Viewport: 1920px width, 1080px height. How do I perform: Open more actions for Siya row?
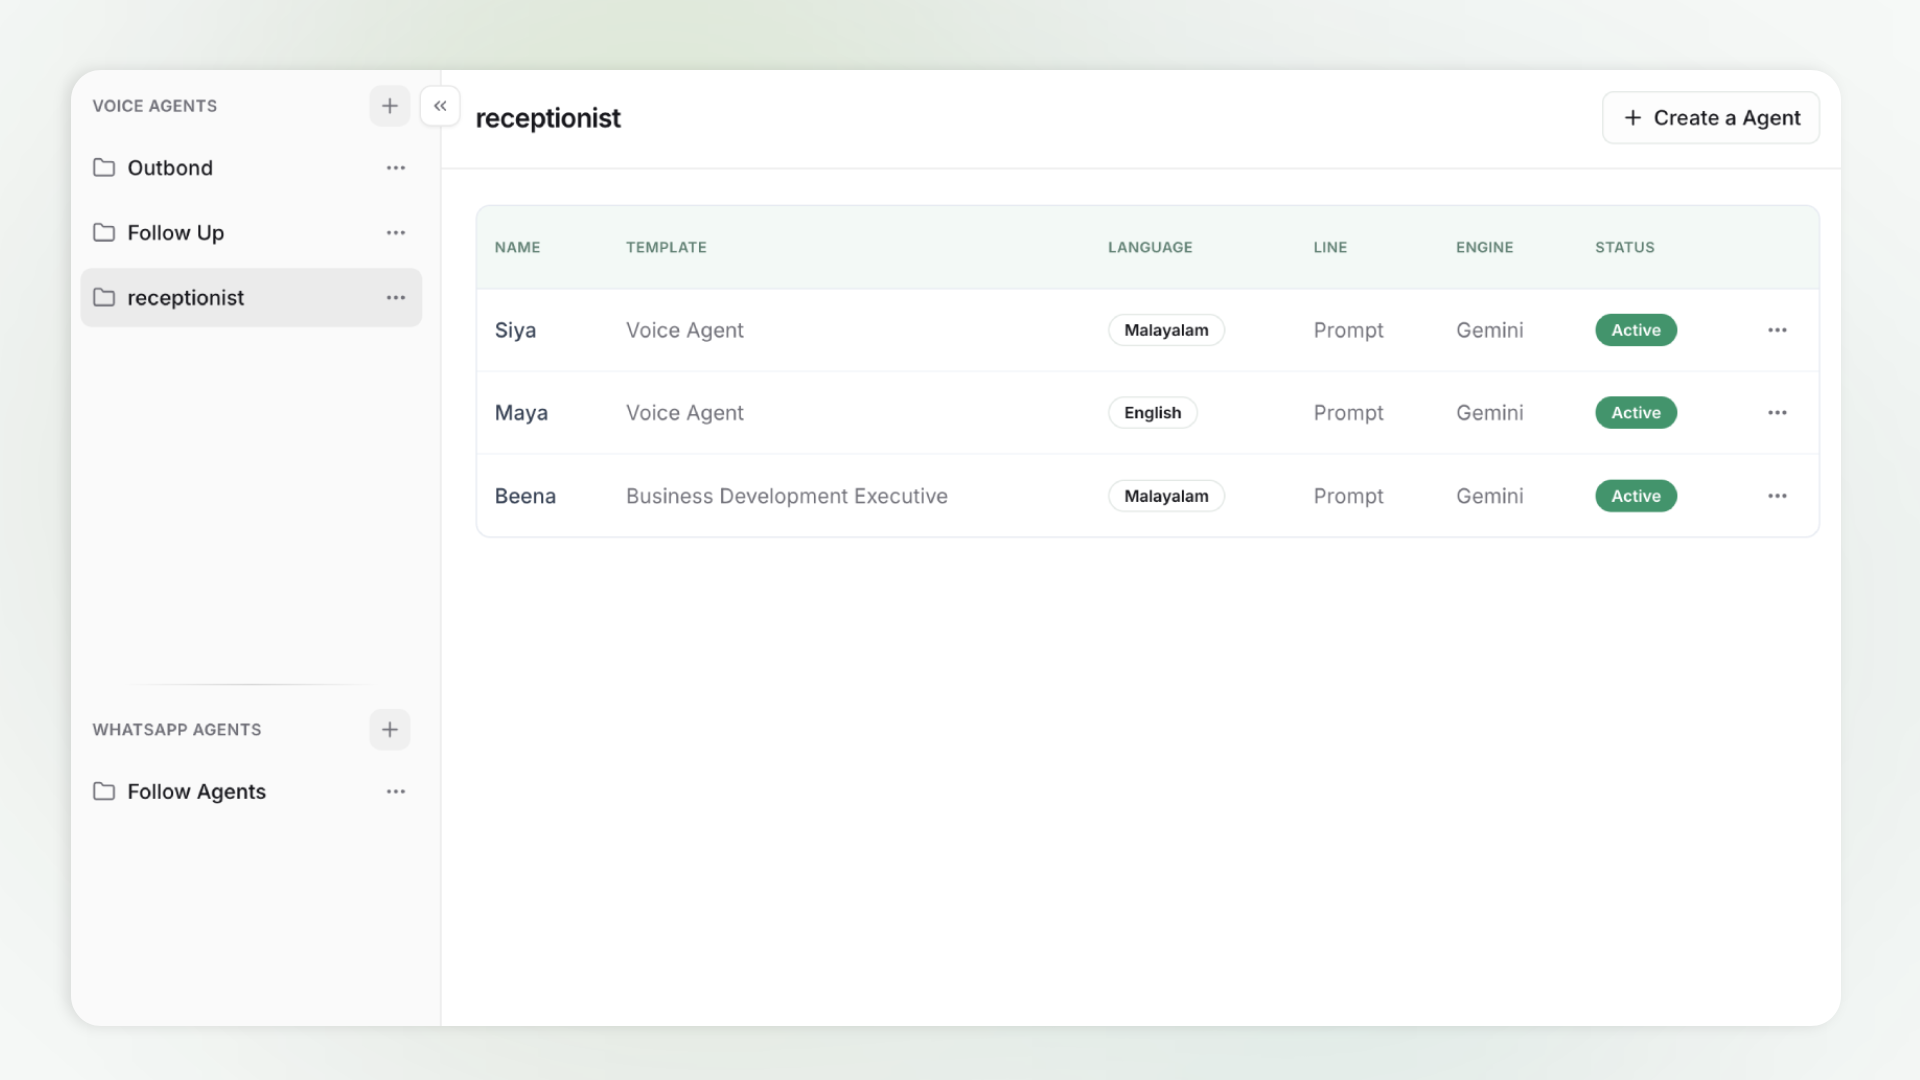point(1777,330)
